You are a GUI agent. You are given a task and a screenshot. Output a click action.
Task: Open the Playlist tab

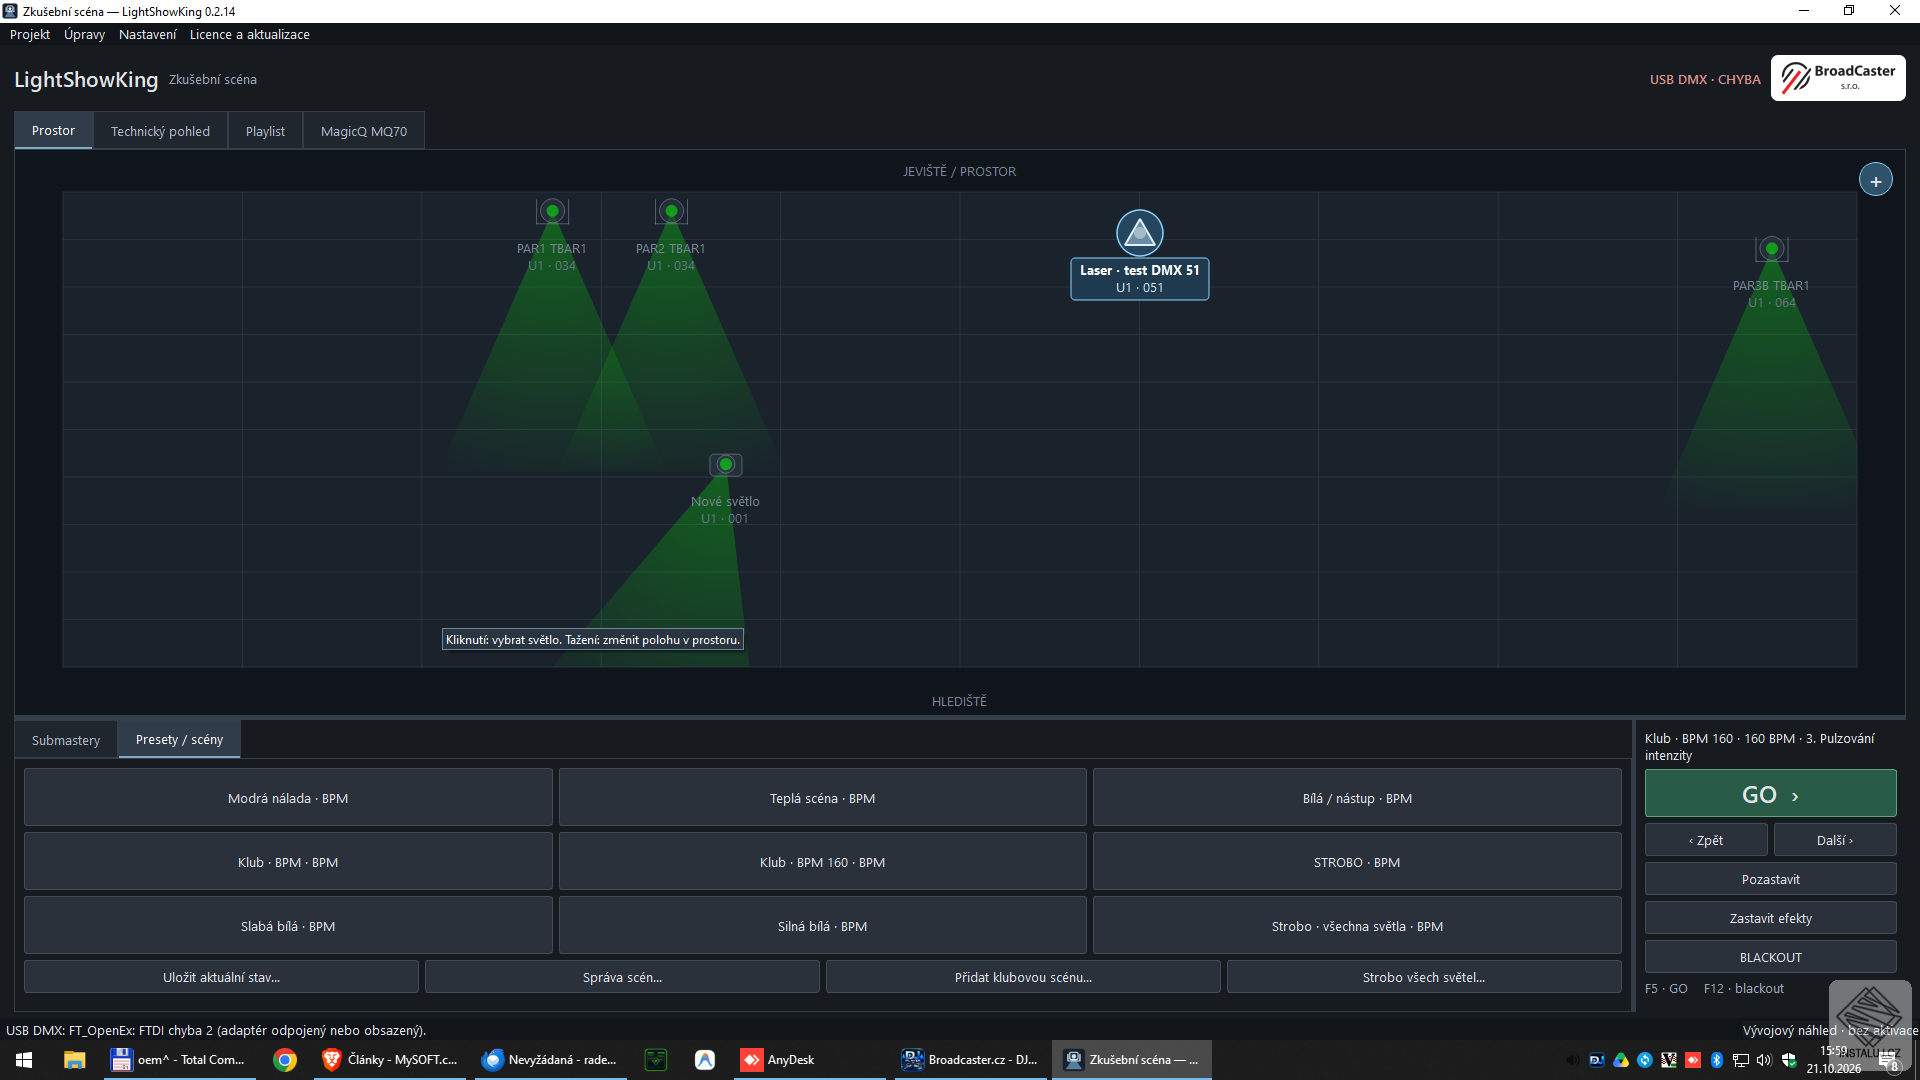[x=265, y=131]
